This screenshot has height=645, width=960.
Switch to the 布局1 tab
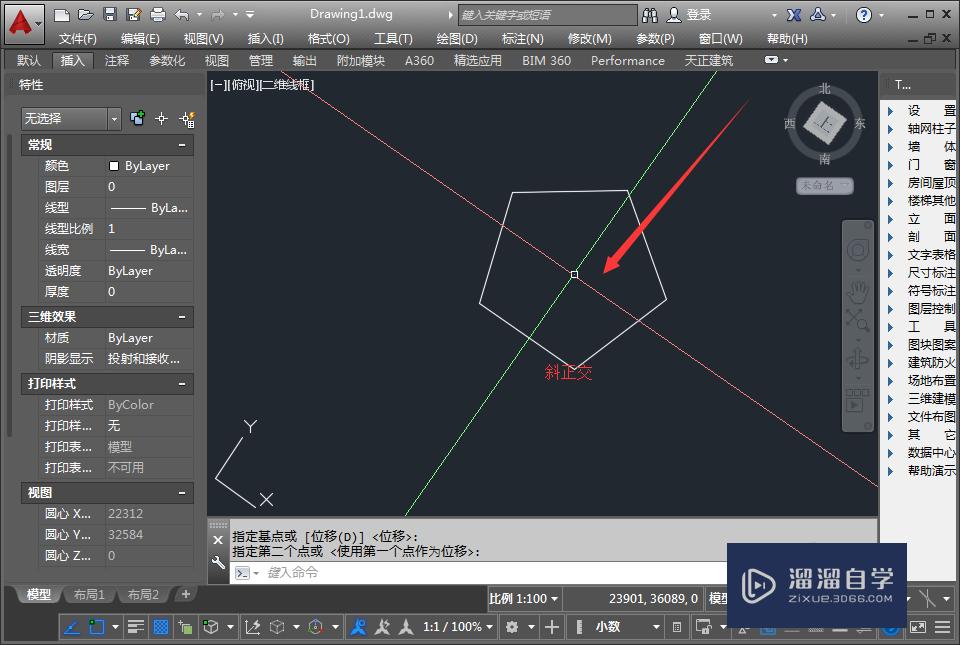pos(89,594)
